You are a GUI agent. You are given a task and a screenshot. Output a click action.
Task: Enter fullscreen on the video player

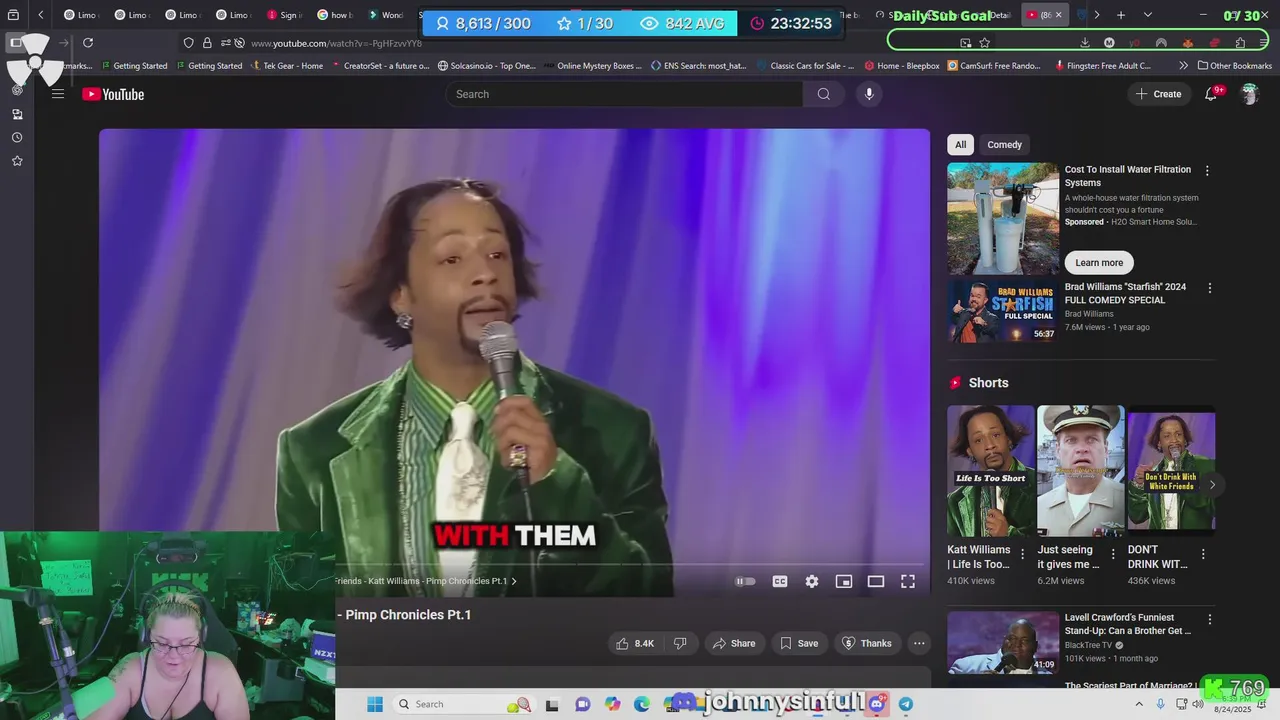point(908,581)
